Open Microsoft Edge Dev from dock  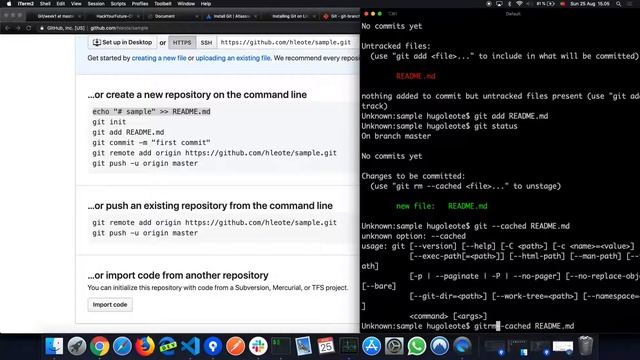pos(167,346)
